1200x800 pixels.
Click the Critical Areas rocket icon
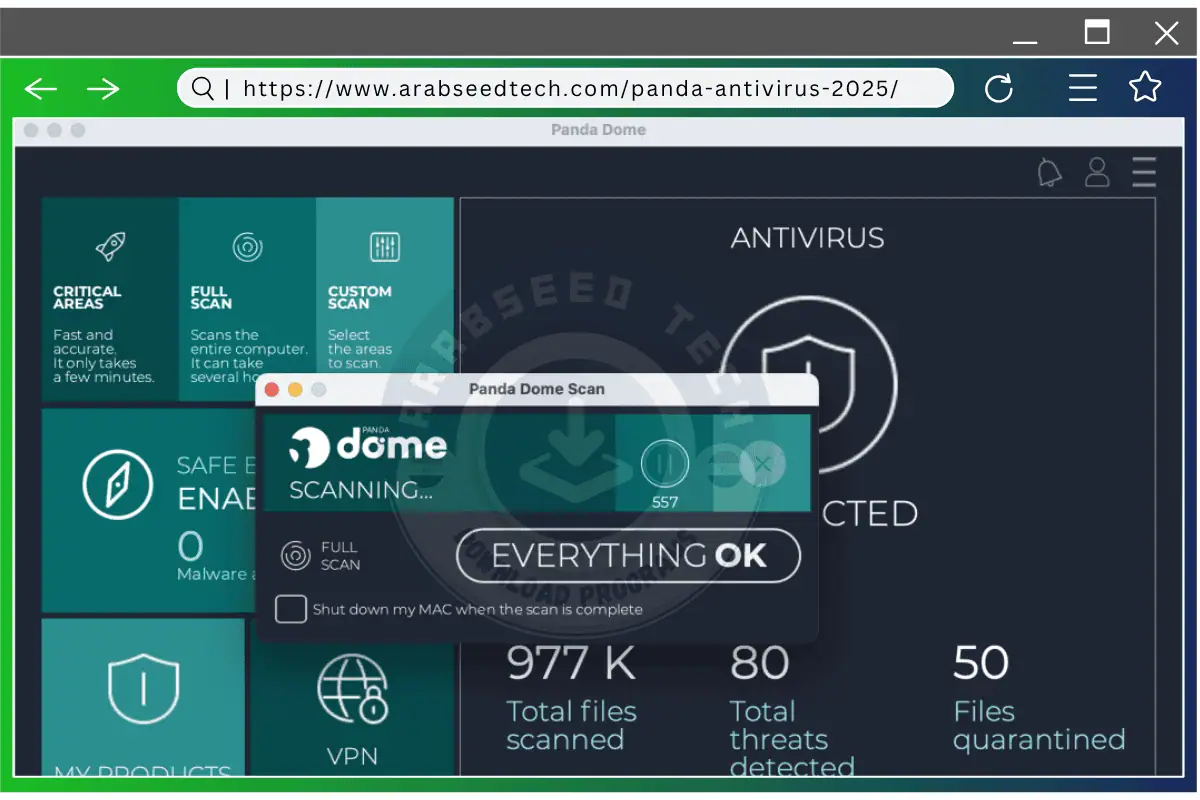pyautogui.click(x=109, y=247)
